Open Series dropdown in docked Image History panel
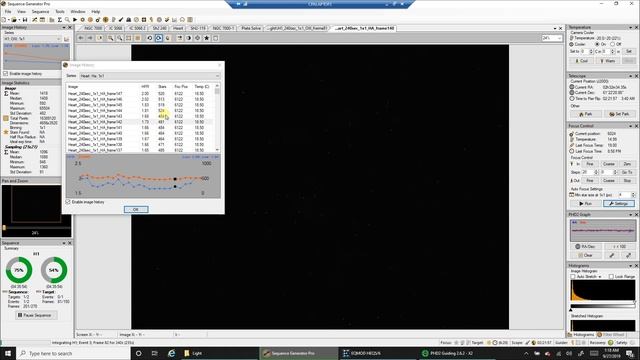Image resolution: width=640 pixels, height=360 pixels. (x=33, y=39)
